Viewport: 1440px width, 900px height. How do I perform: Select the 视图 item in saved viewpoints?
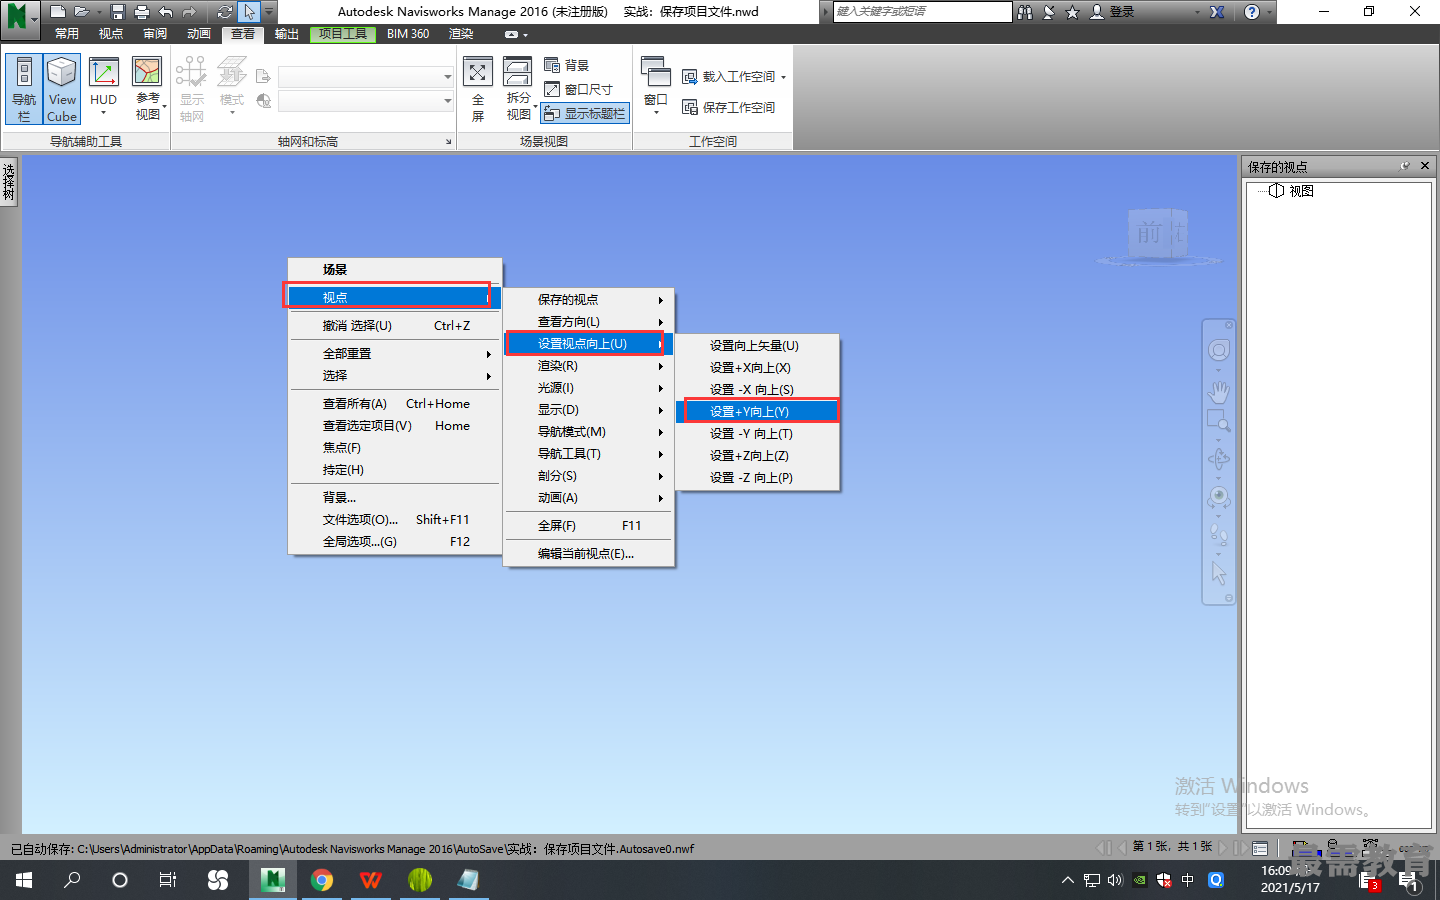(x=1300, y=191)
